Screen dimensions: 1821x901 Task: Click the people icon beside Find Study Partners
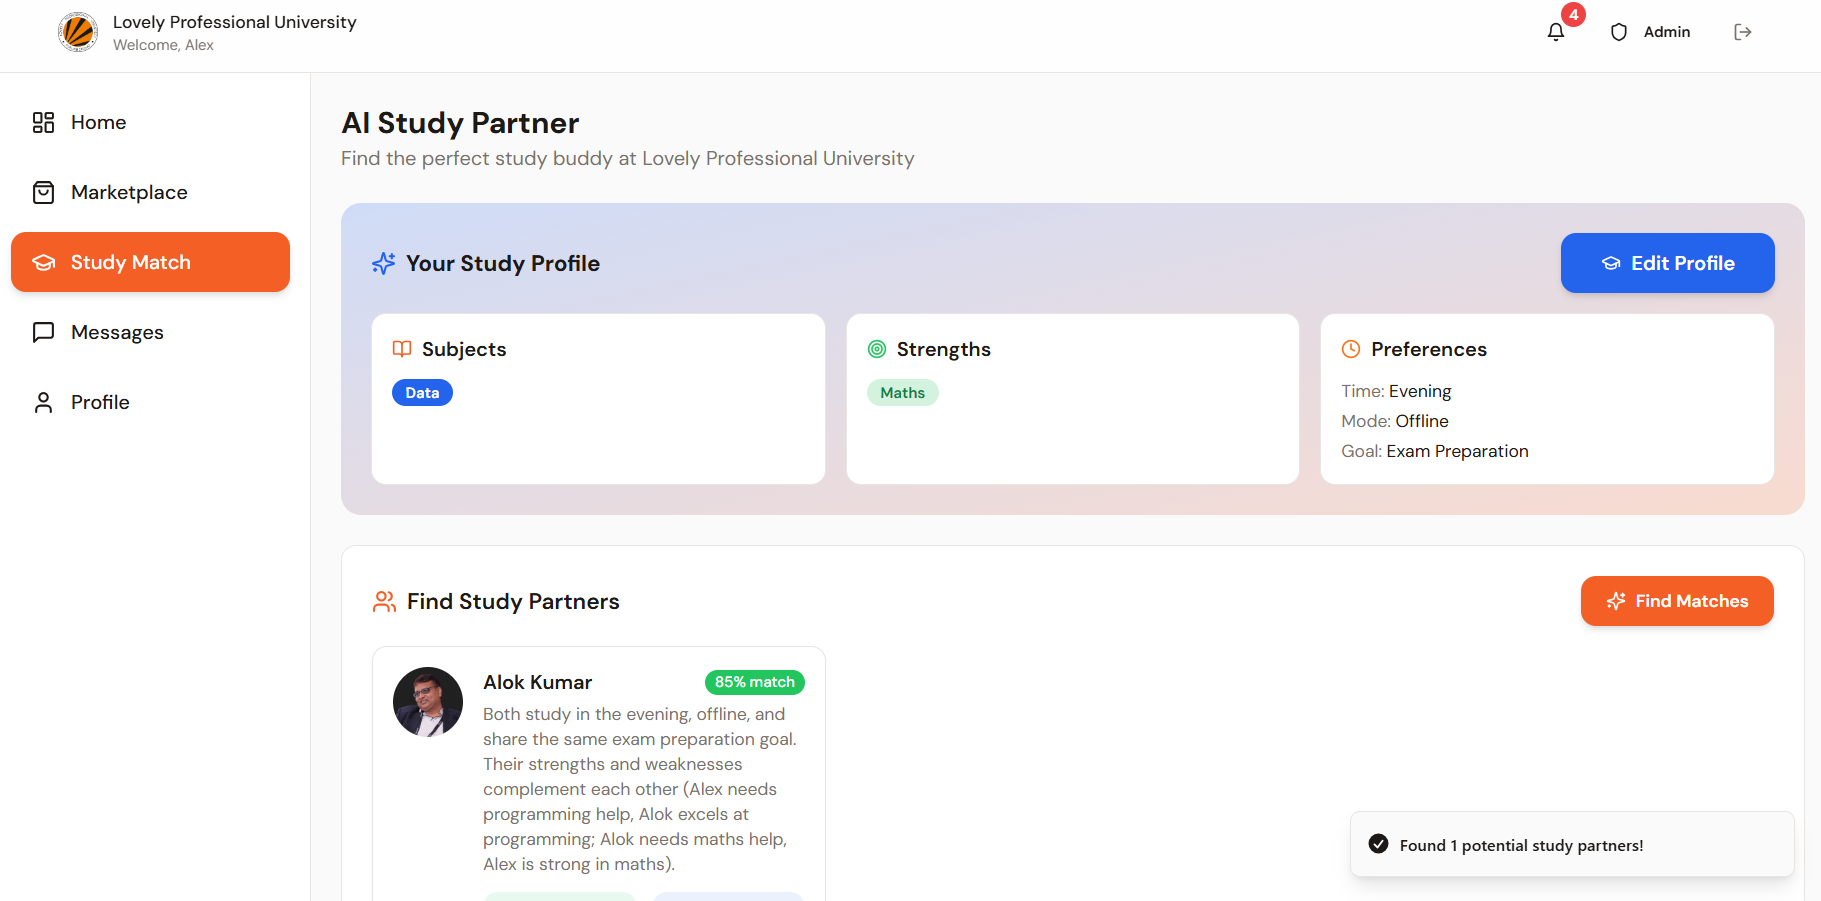(384, 601)
